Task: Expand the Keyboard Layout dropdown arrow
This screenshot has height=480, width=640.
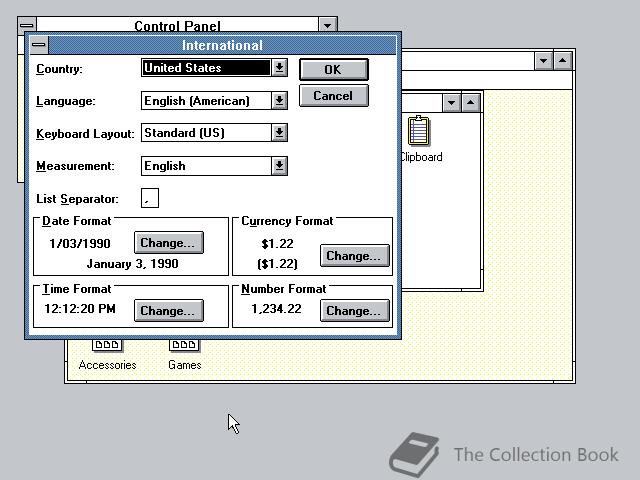Action: (279, 133)
